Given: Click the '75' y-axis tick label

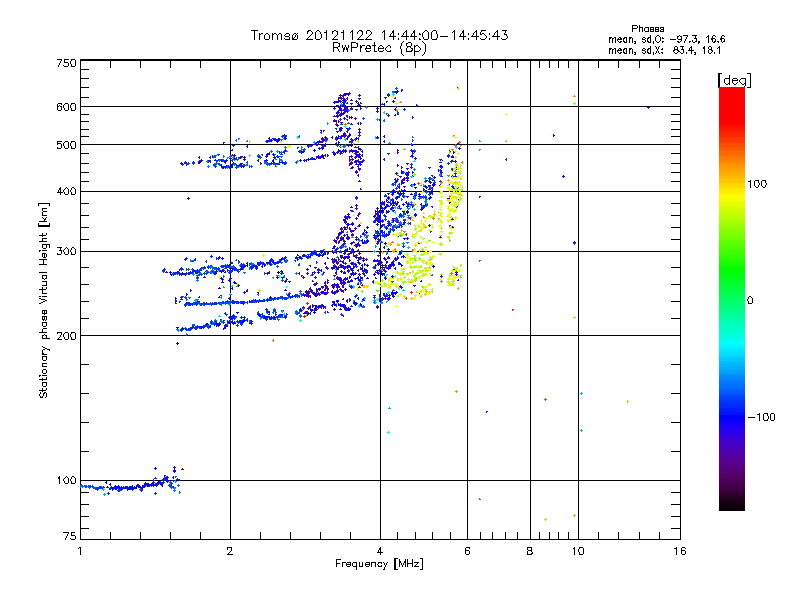Looking at the screenshot, I should click(70, 536).
